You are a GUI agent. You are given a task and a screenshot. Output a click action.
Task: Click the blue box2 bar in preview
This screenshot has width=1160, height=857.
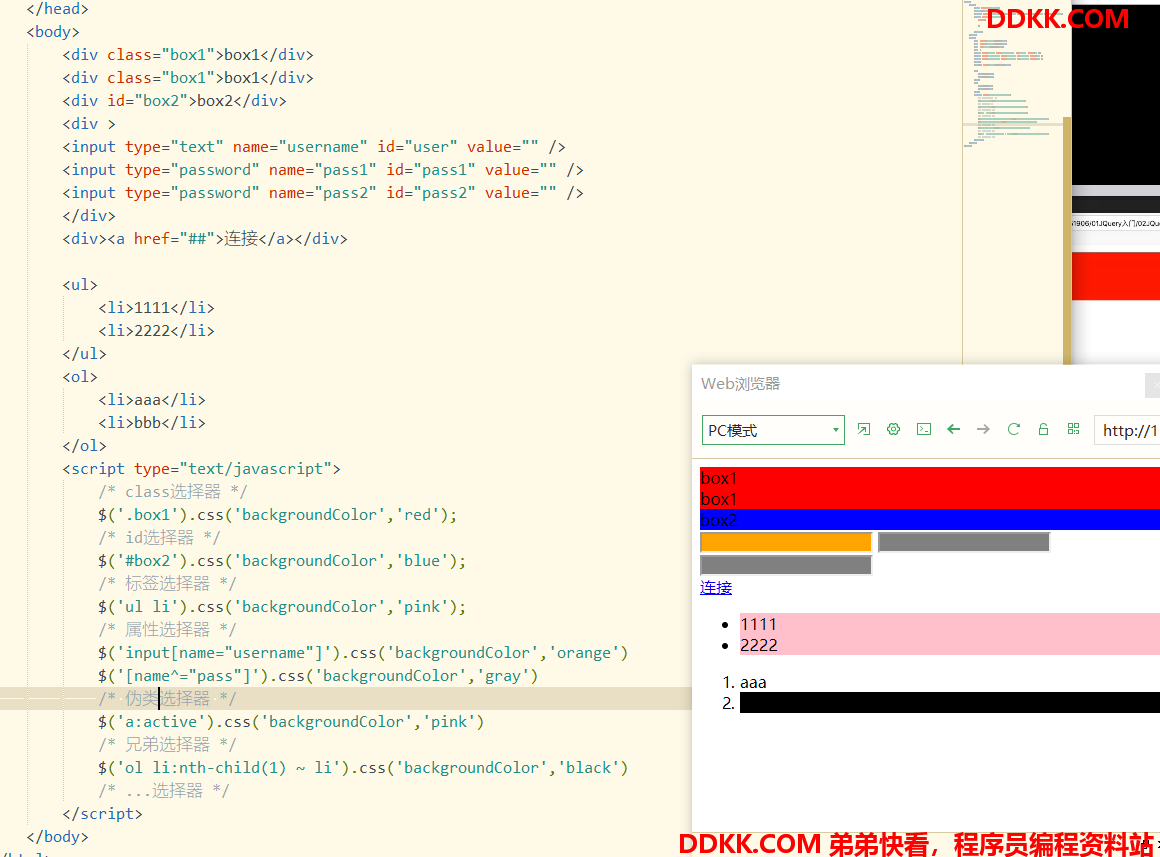tap(930, 520)
